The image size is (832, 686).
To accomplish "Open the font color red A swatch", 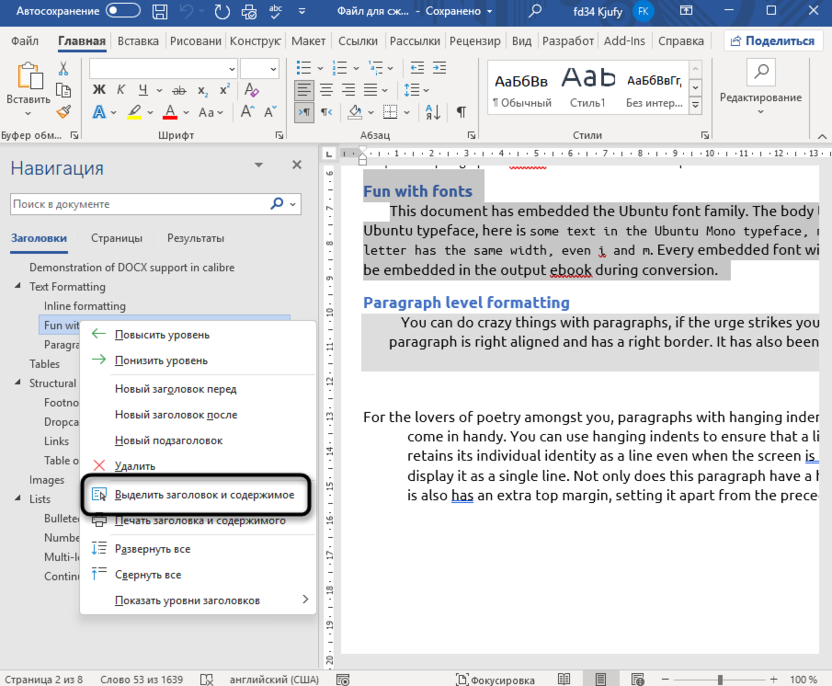I will [170, 112].
